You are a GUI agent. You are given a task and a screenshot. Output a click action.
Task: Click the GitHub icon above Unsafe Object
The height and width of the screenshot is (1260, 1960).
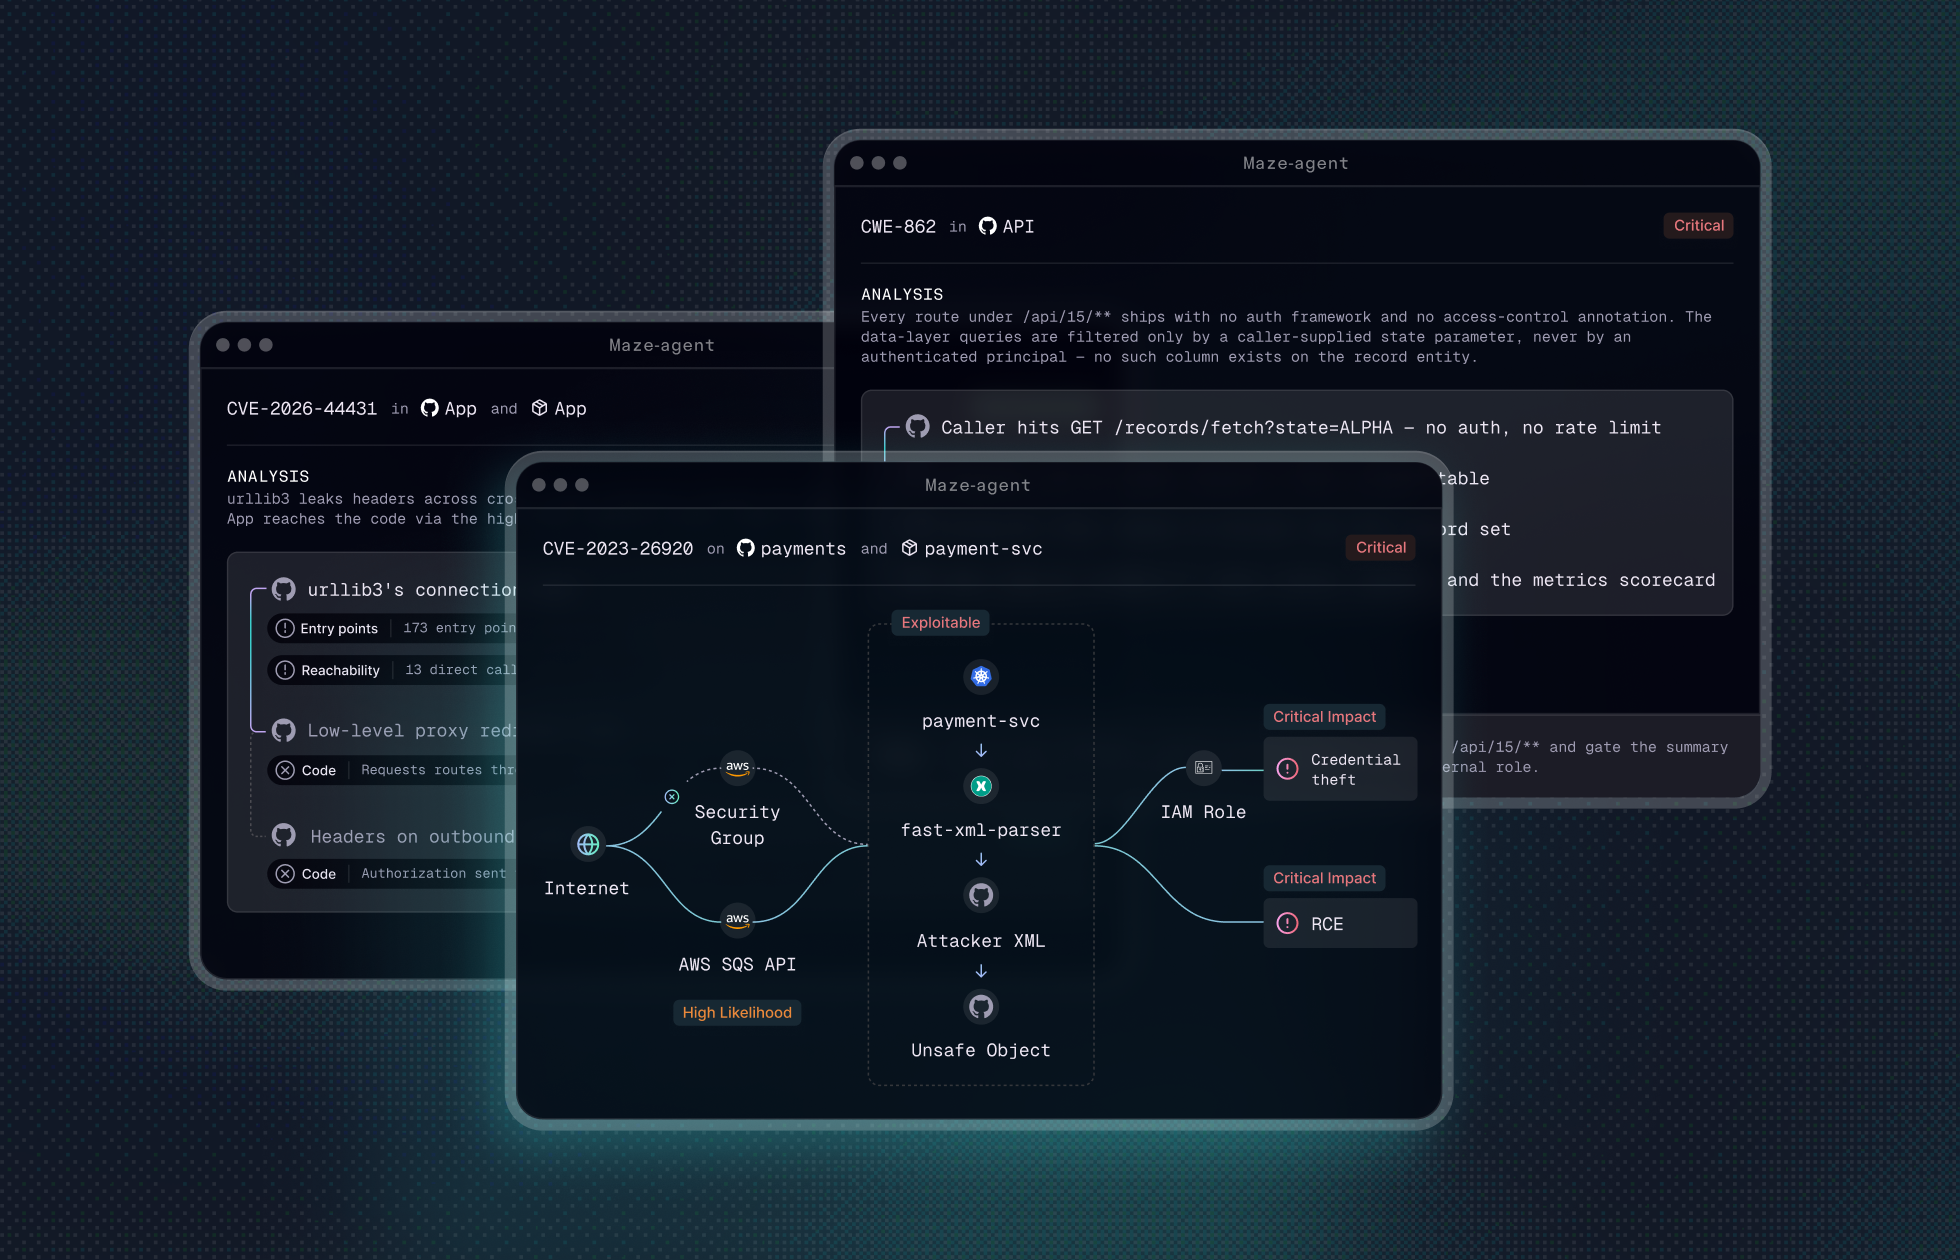tap(981, 1006)
